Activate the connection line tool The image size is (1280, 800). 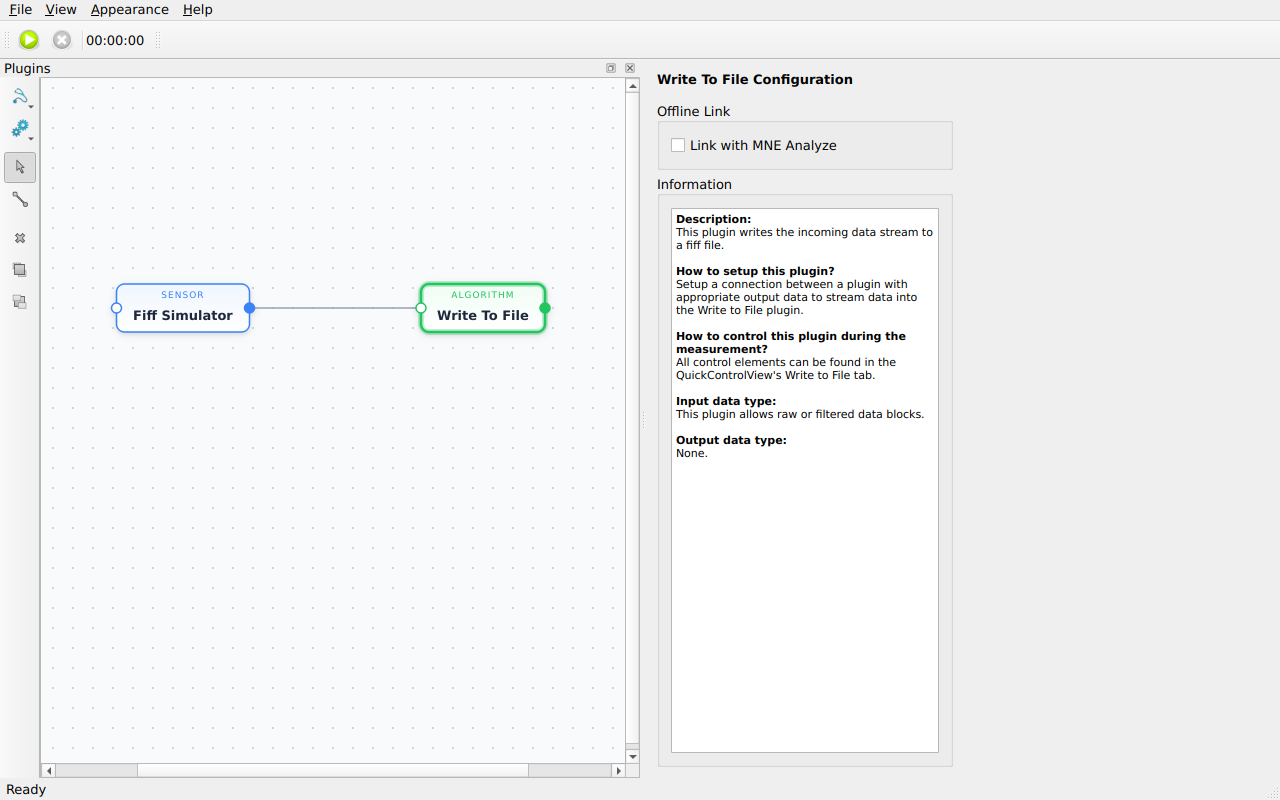tap(20, 200)
